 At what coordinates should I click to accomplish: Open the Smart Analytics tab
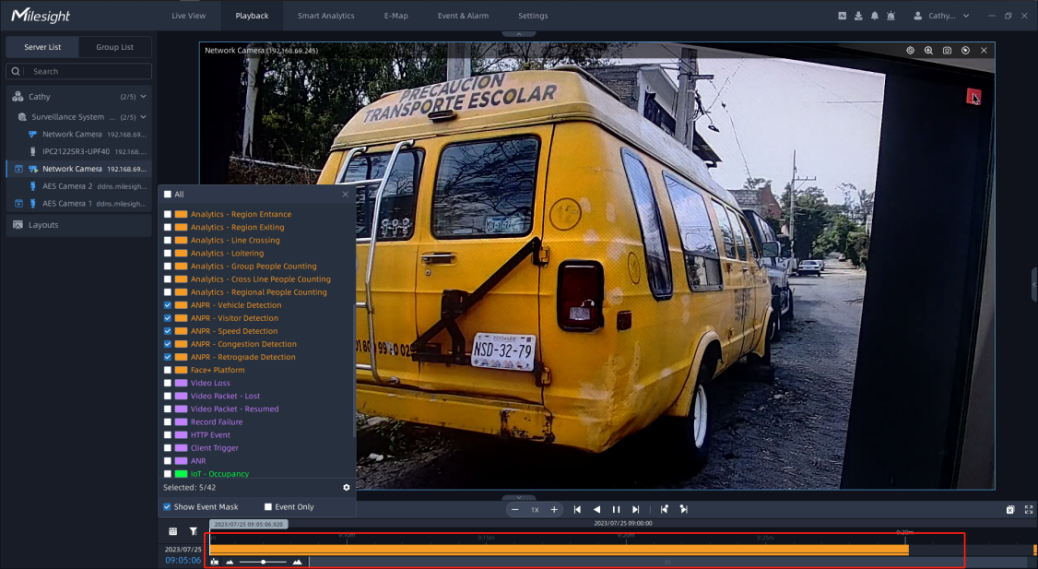[x=326, y=16]
